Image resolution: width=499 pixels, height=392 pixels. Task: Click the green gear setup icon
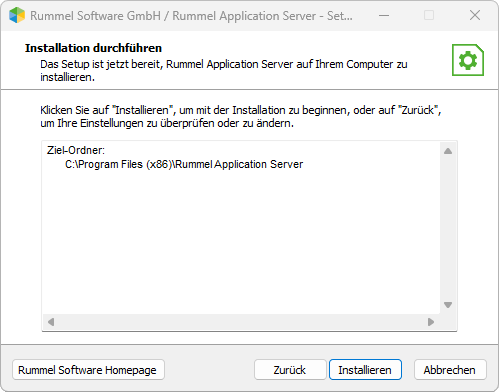coord(468,60)
